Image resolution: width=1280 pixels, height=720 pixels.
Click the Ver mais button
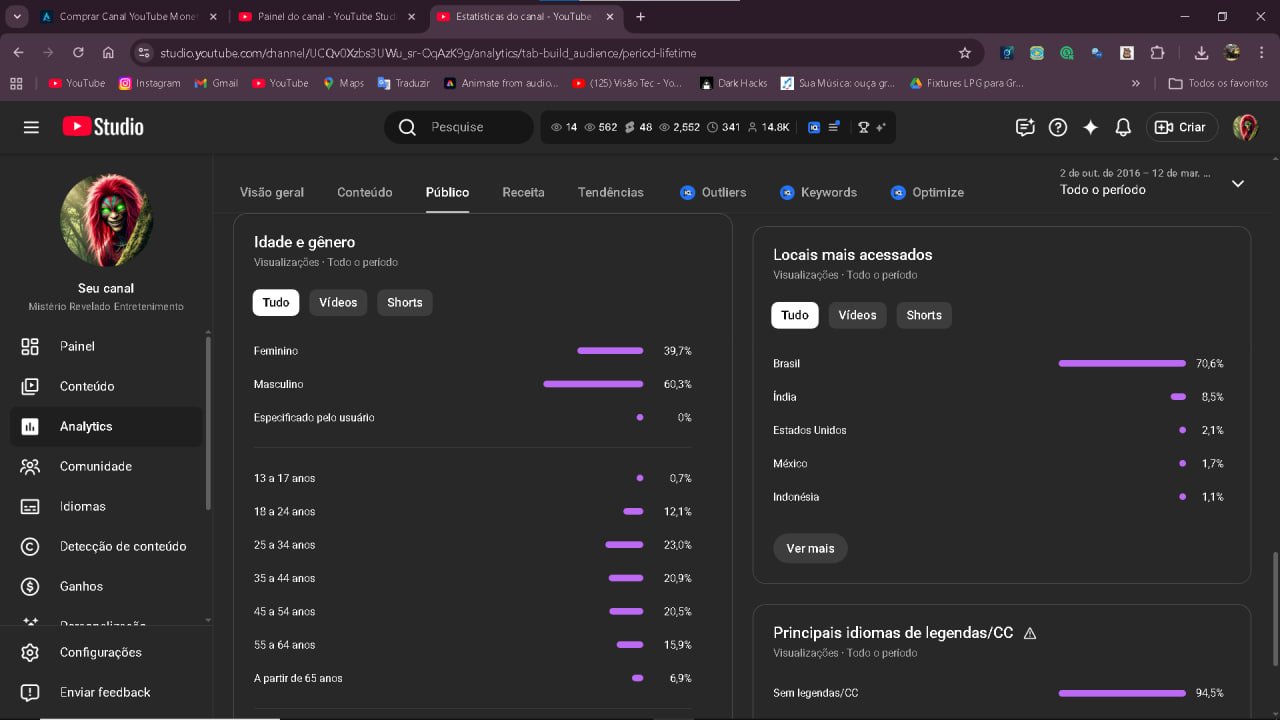coord(810,548)
